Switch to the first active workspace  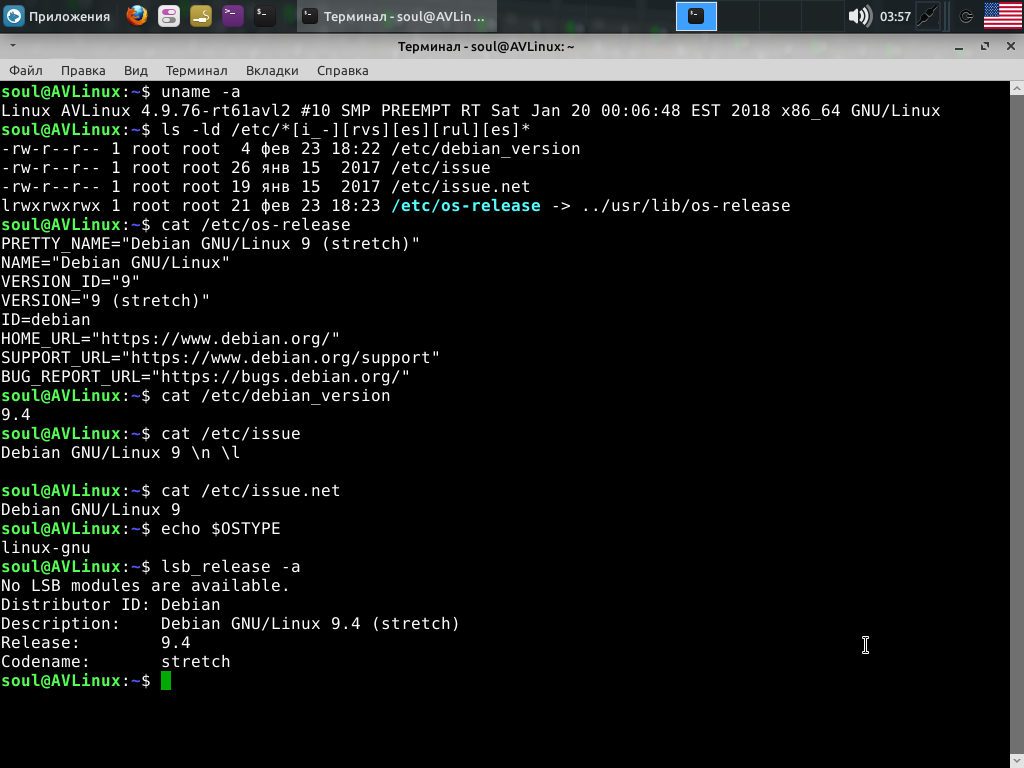pos(696,16)
